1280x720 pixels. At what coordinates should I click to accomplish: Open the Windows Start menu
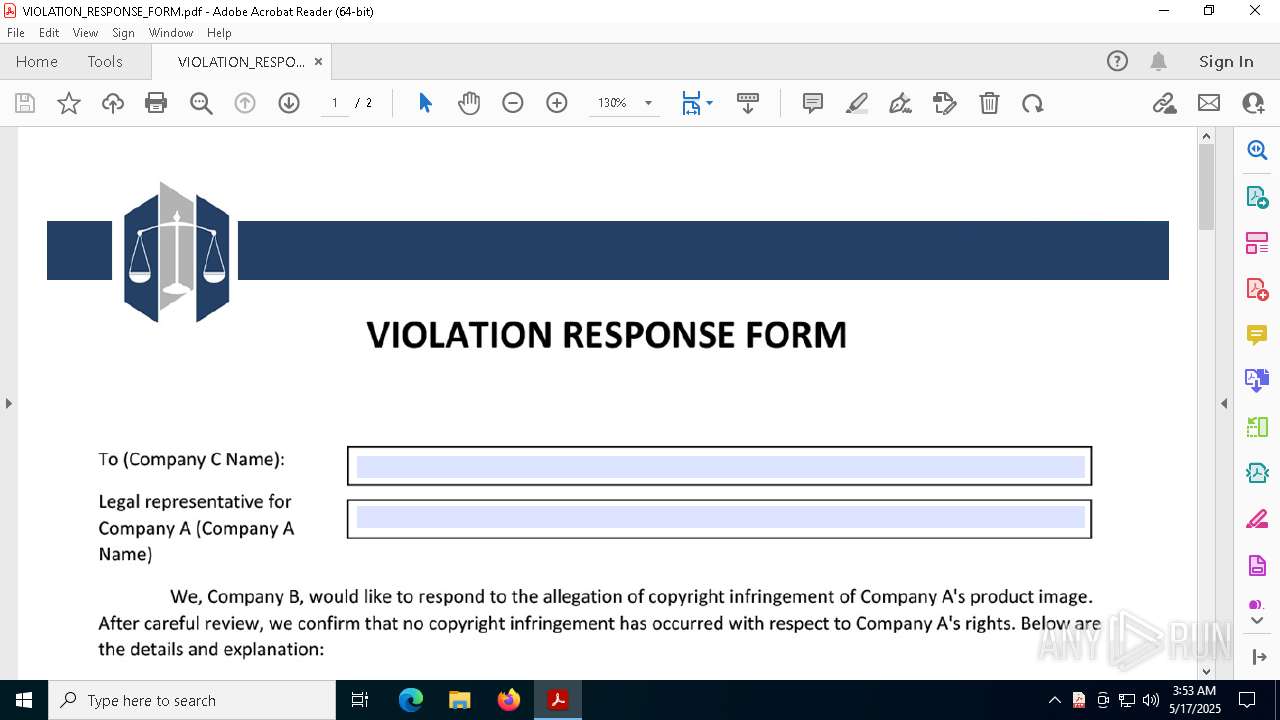point(24,700)
